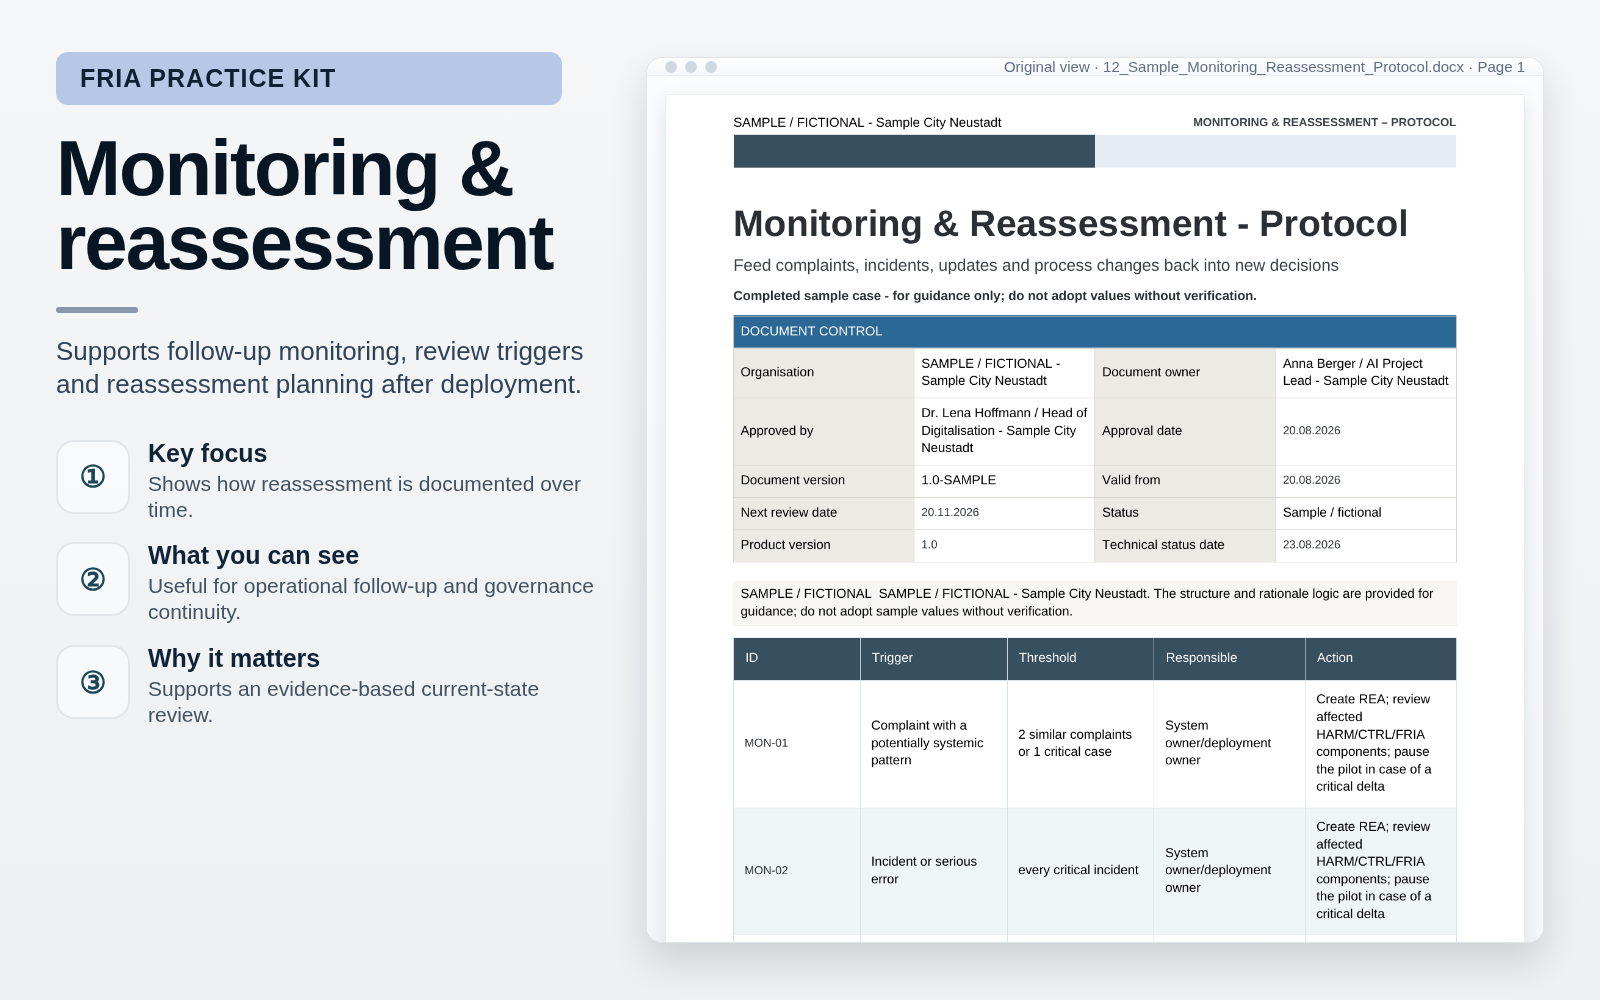Click the Trigger column header
The width and height of the screenshot is (1600, 1000).
[x=933, y=658]
